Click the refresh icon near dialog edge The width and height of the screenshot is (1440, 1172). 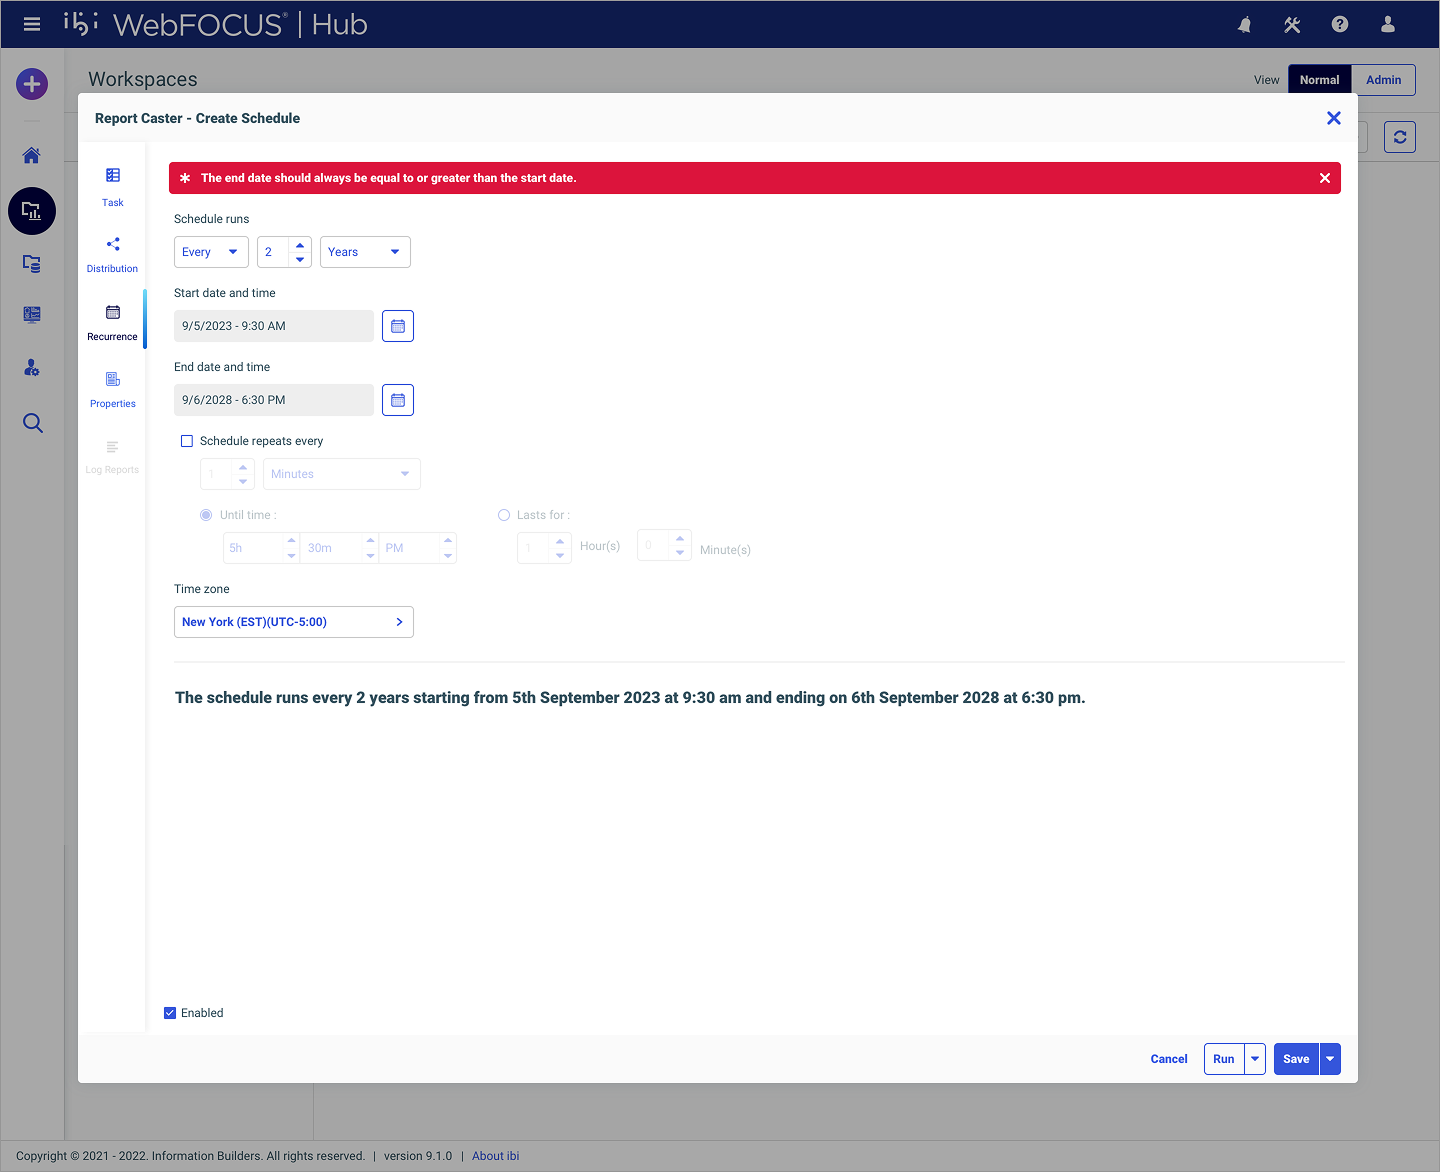pyautogui.click(x=1399, y=137)
